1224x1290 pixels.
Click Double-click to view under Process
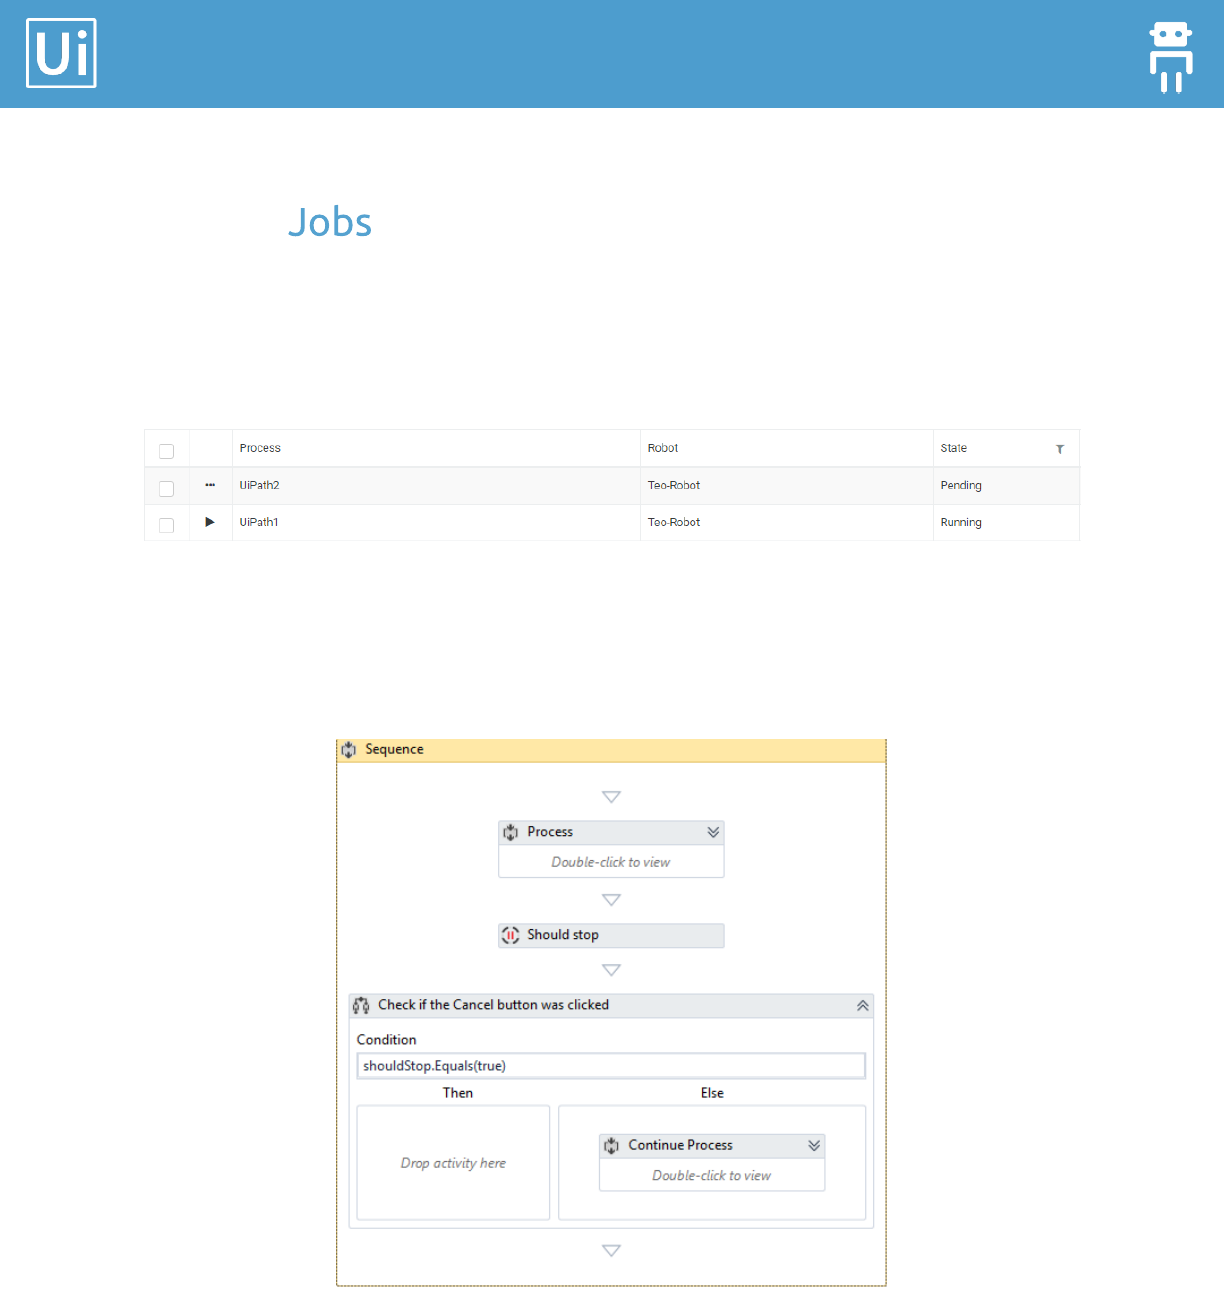tap(611, 862)
